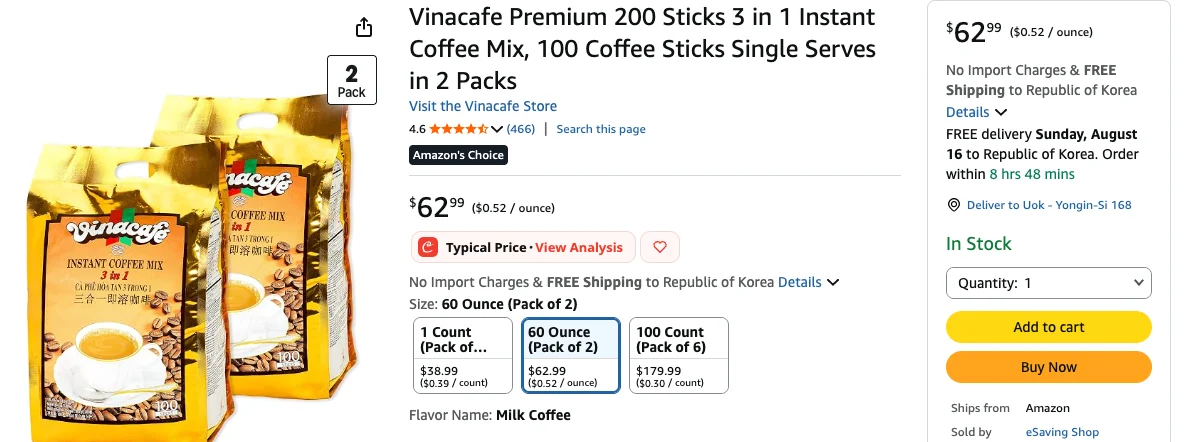Select the 100 Count (Pack of 6) option

[x=679, y=355]
